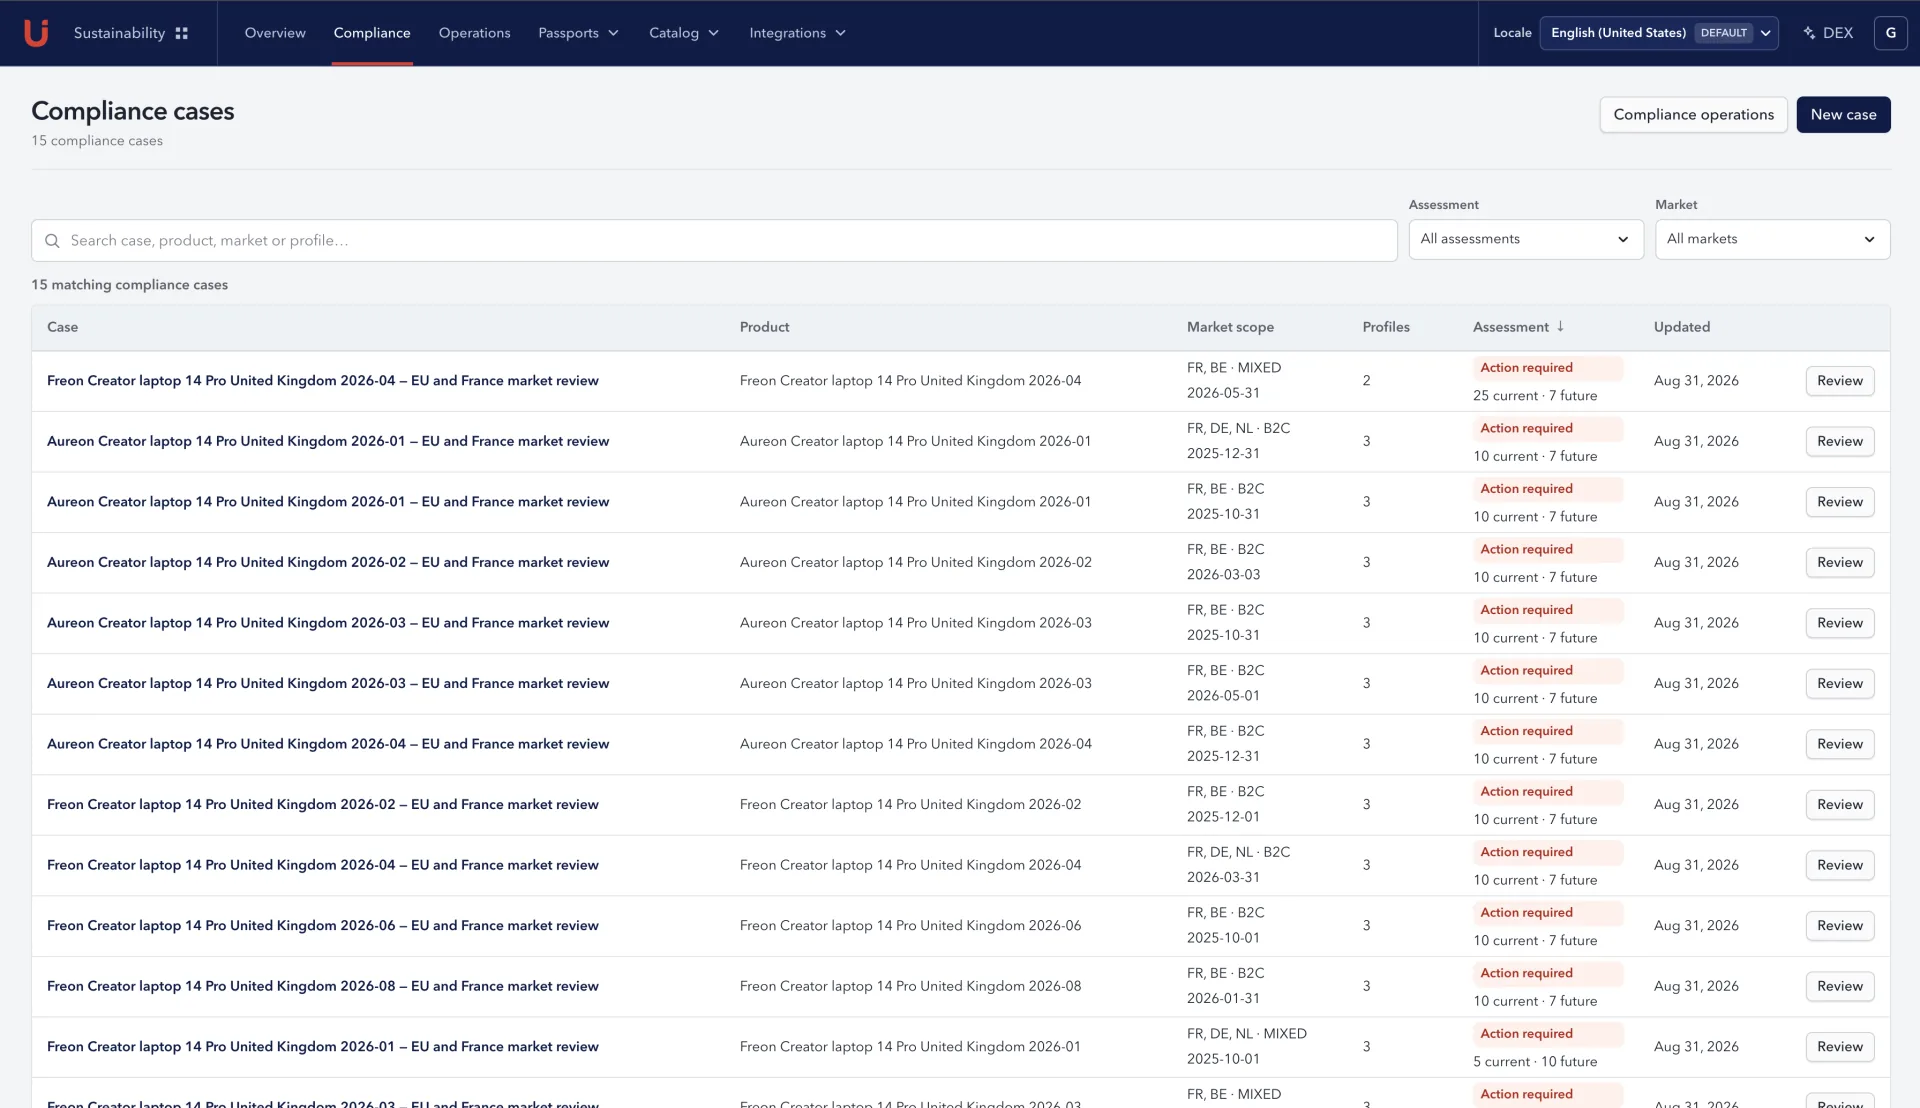The image size is (1920, 1108).
Task: Open Freon 2026-08 EU and France market review link
Action: coord(323,986)
